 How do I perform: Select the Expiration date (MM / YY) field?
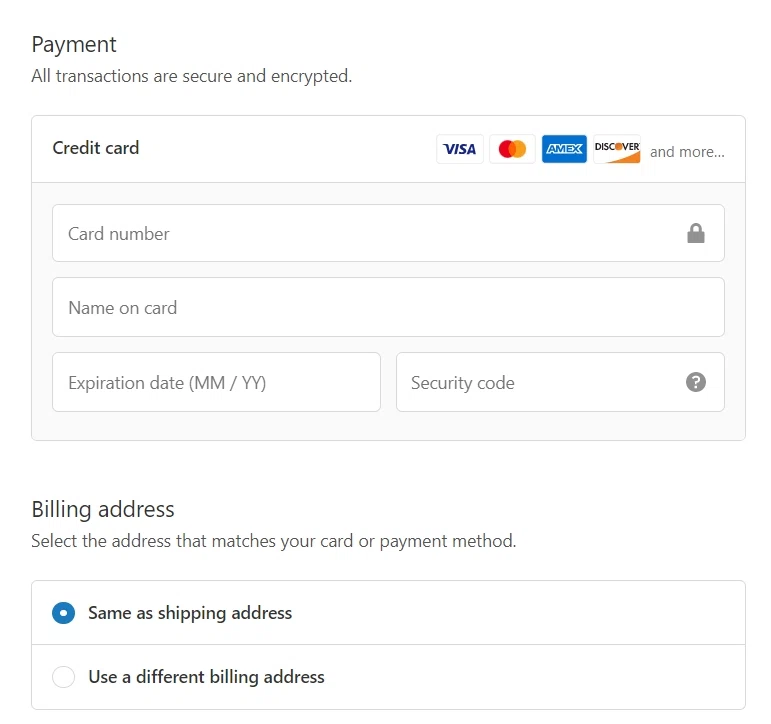[x=216, y=382]
